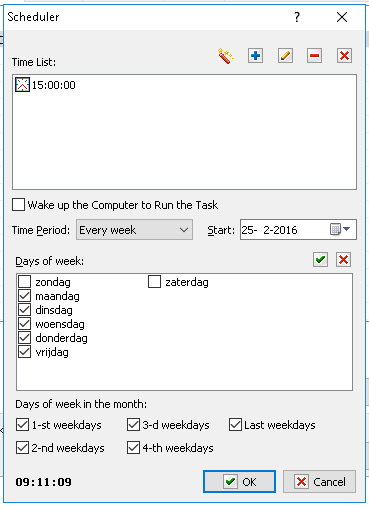Open the Start date calendar icon

[335, 229]
